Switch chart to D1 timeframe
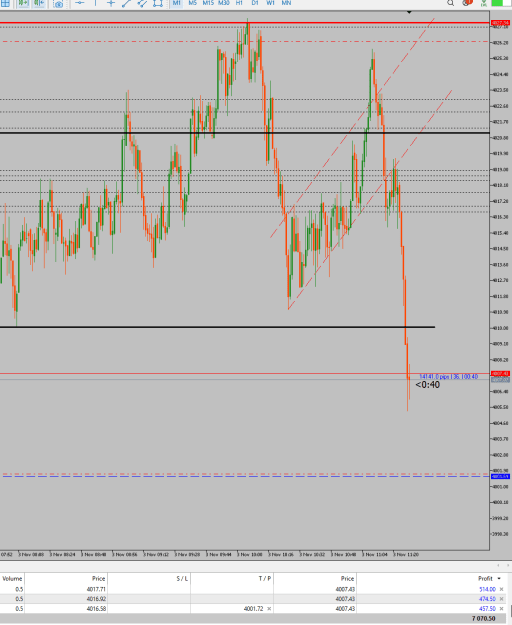 (255, 3)
